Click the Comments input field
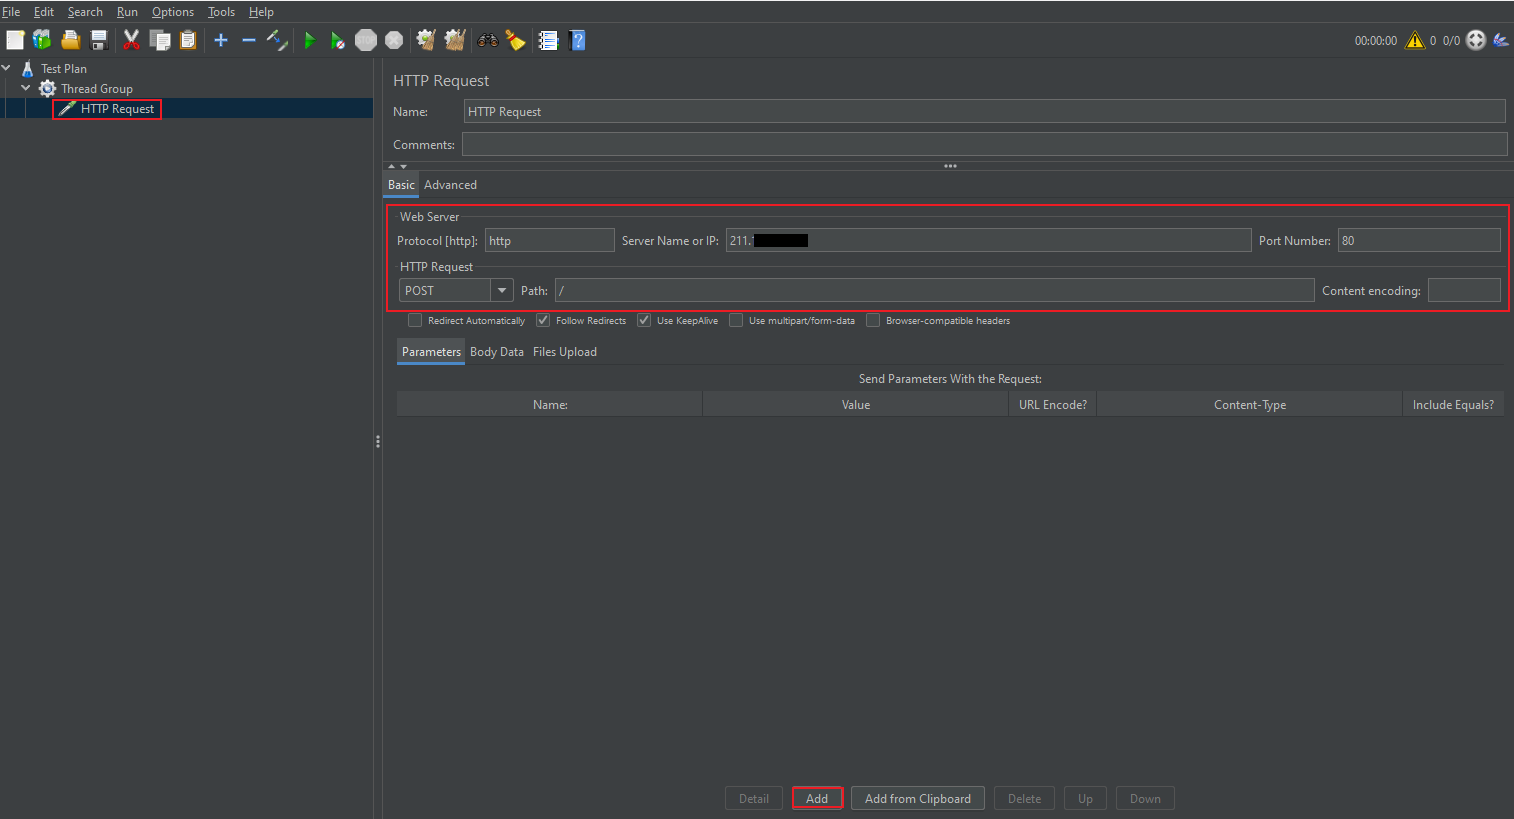This screenshot has height=819, width=1514. [985, 145]
